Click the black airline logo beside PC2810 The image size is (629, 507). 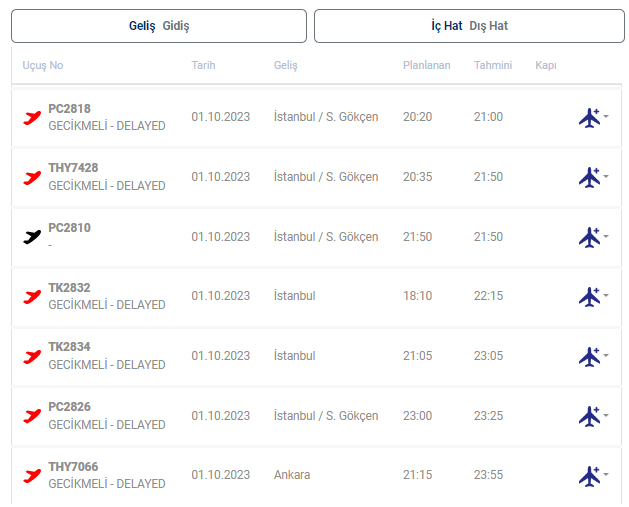tap(32, 237)
